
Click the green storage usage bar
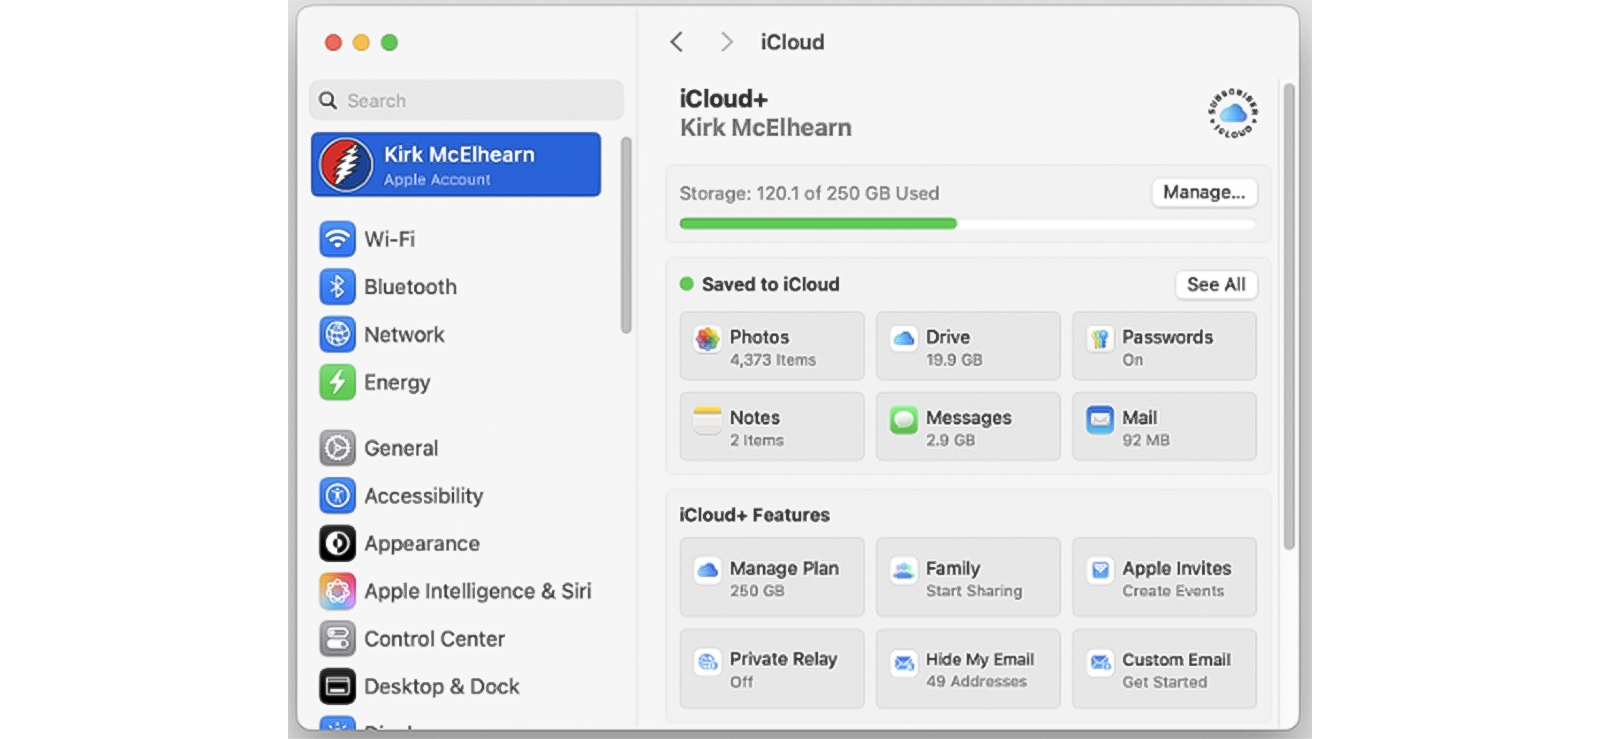pos(817,224)
